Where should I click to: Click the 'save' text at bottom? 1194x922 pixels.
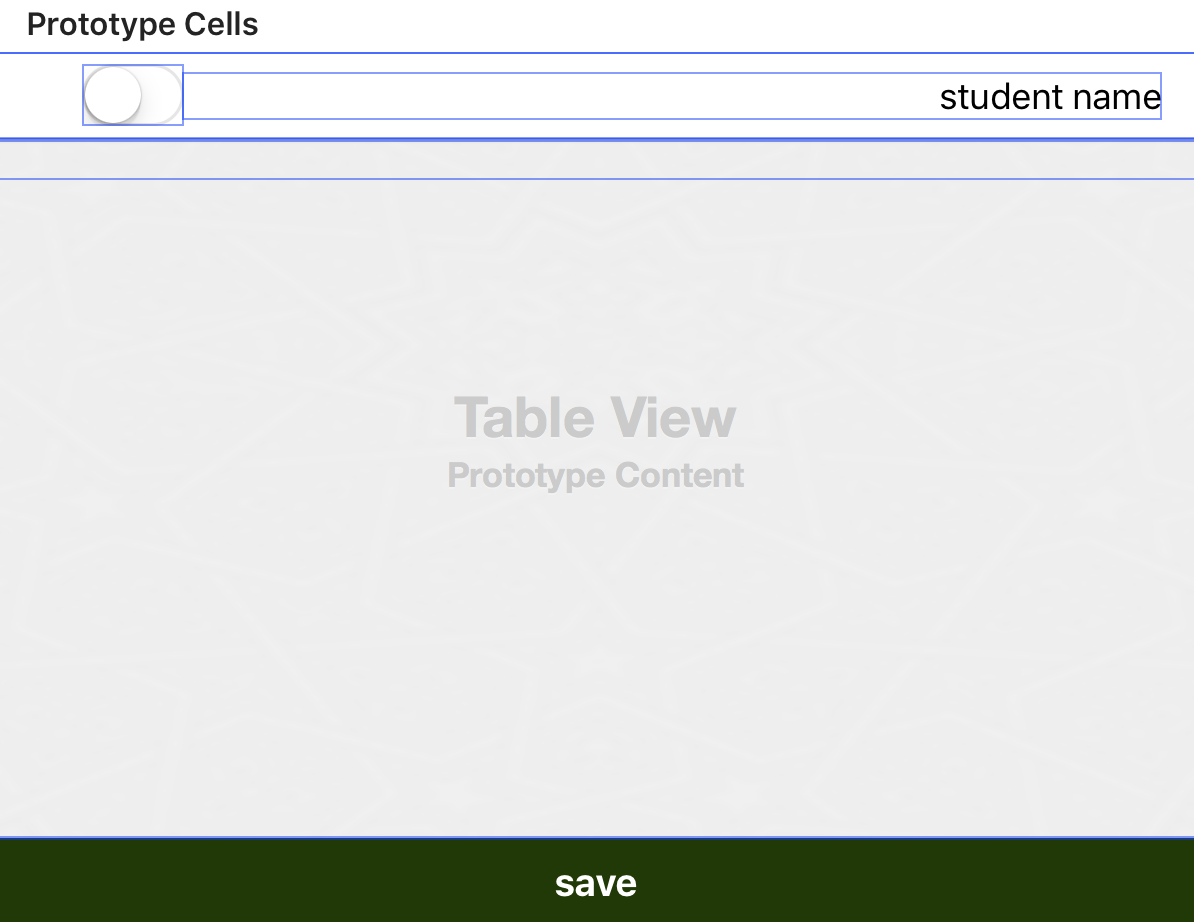[596, 882]
